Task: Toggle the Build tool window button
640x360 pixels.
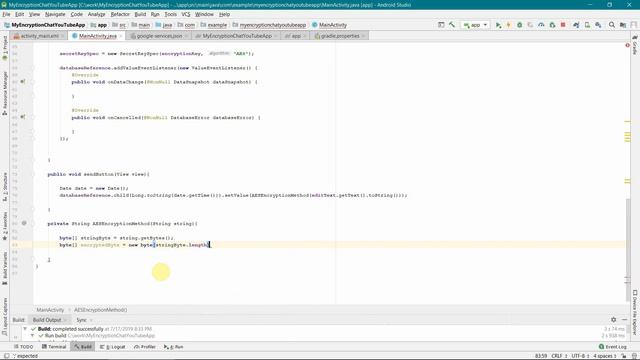Action: point(83,347)
